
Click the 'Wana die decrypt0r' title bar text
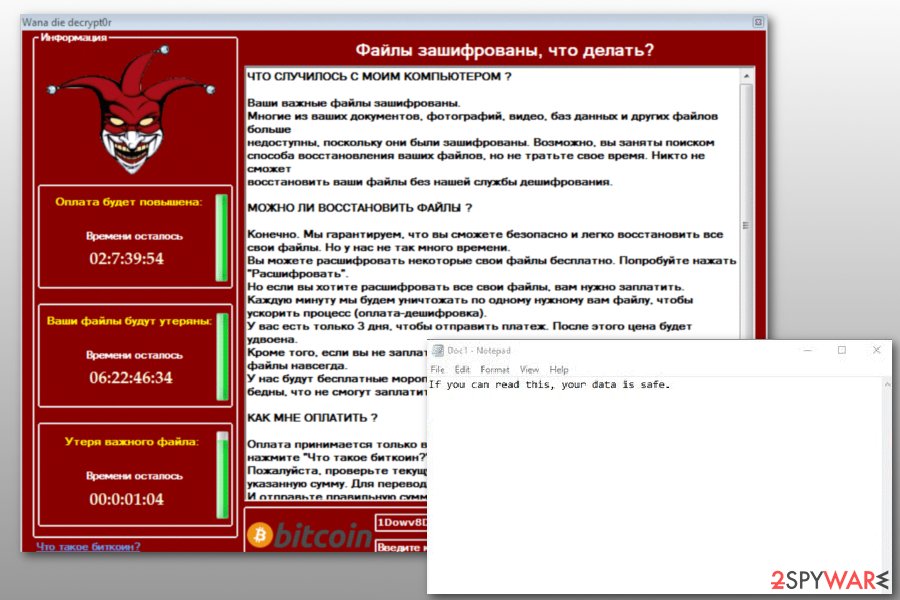[67, 22]
